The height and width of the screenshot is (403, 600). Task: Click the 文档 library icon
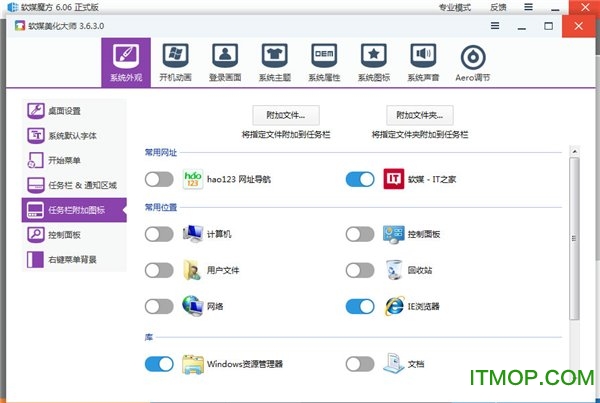click(x=394, y=363)
